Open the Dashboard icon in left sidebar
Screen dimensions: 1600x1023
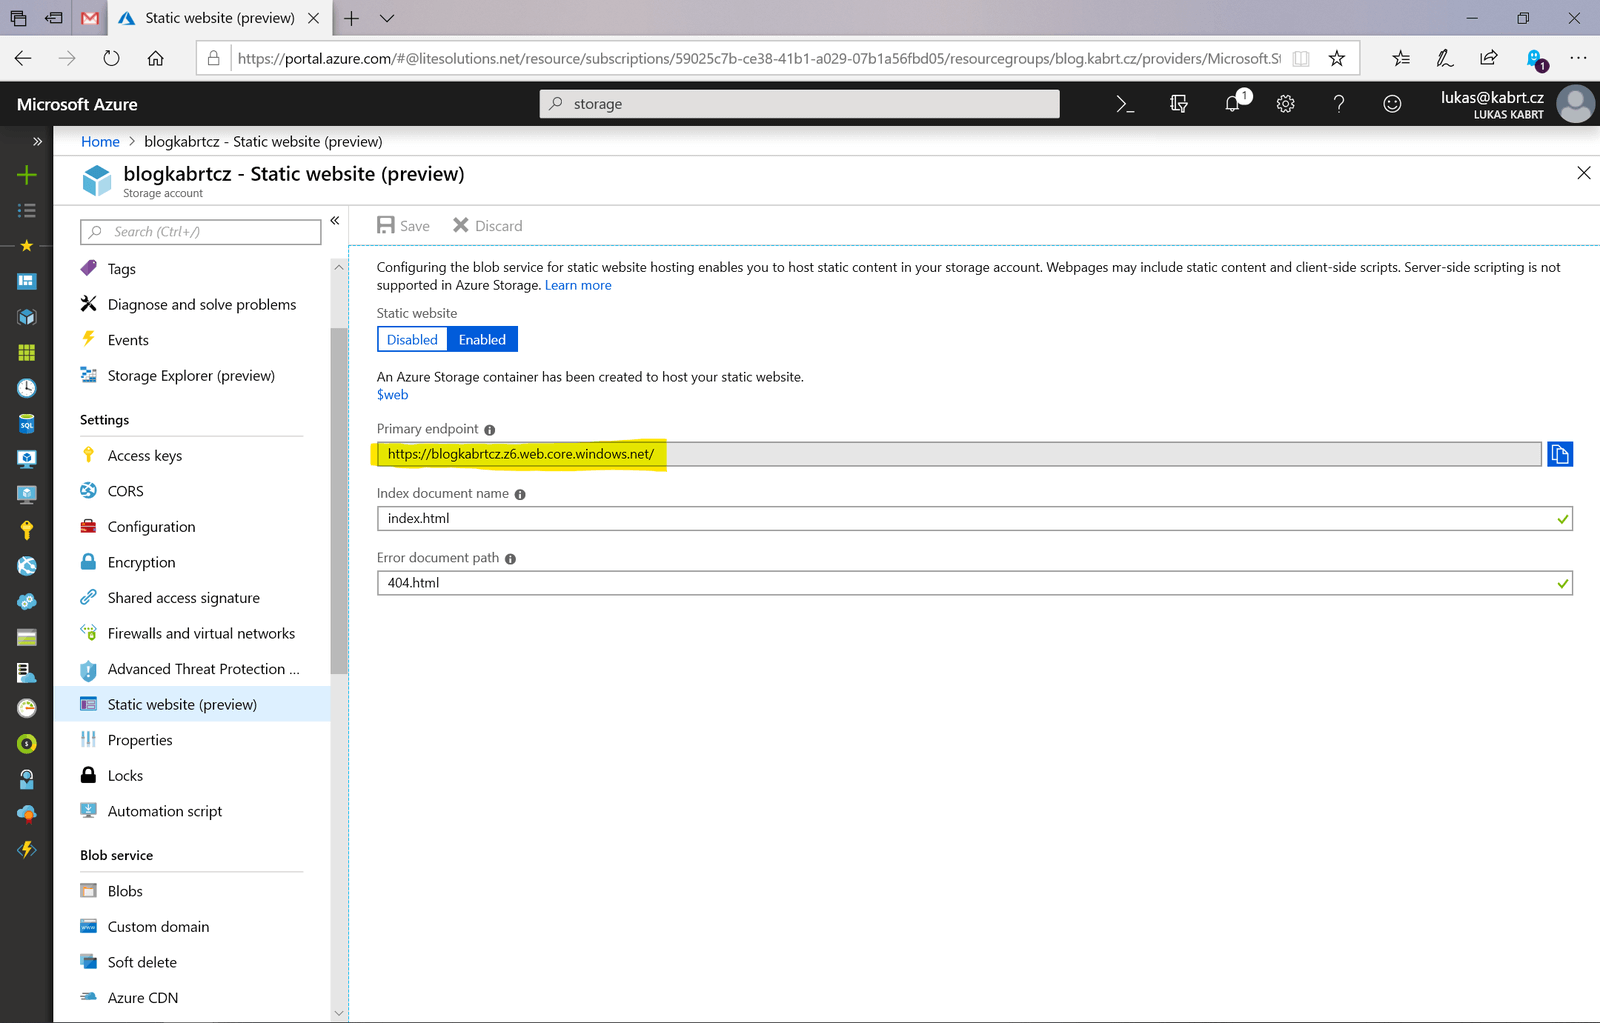click(x=27, y=281)
